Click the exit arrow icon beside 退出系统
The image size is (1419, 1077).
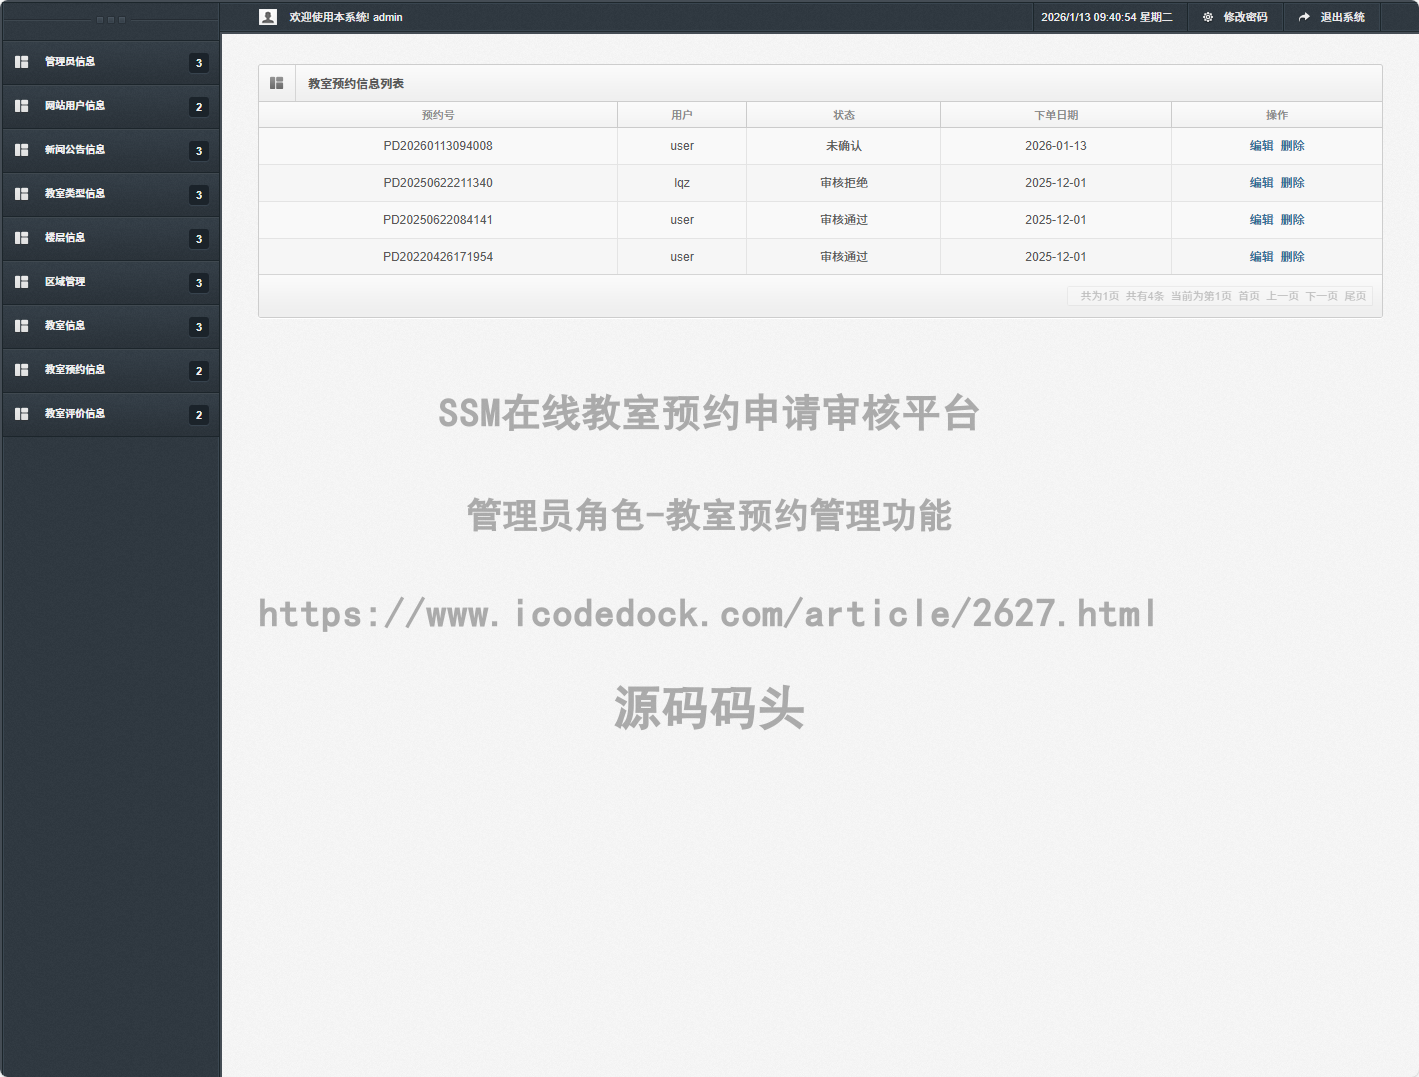click(x=1303, y=16)
